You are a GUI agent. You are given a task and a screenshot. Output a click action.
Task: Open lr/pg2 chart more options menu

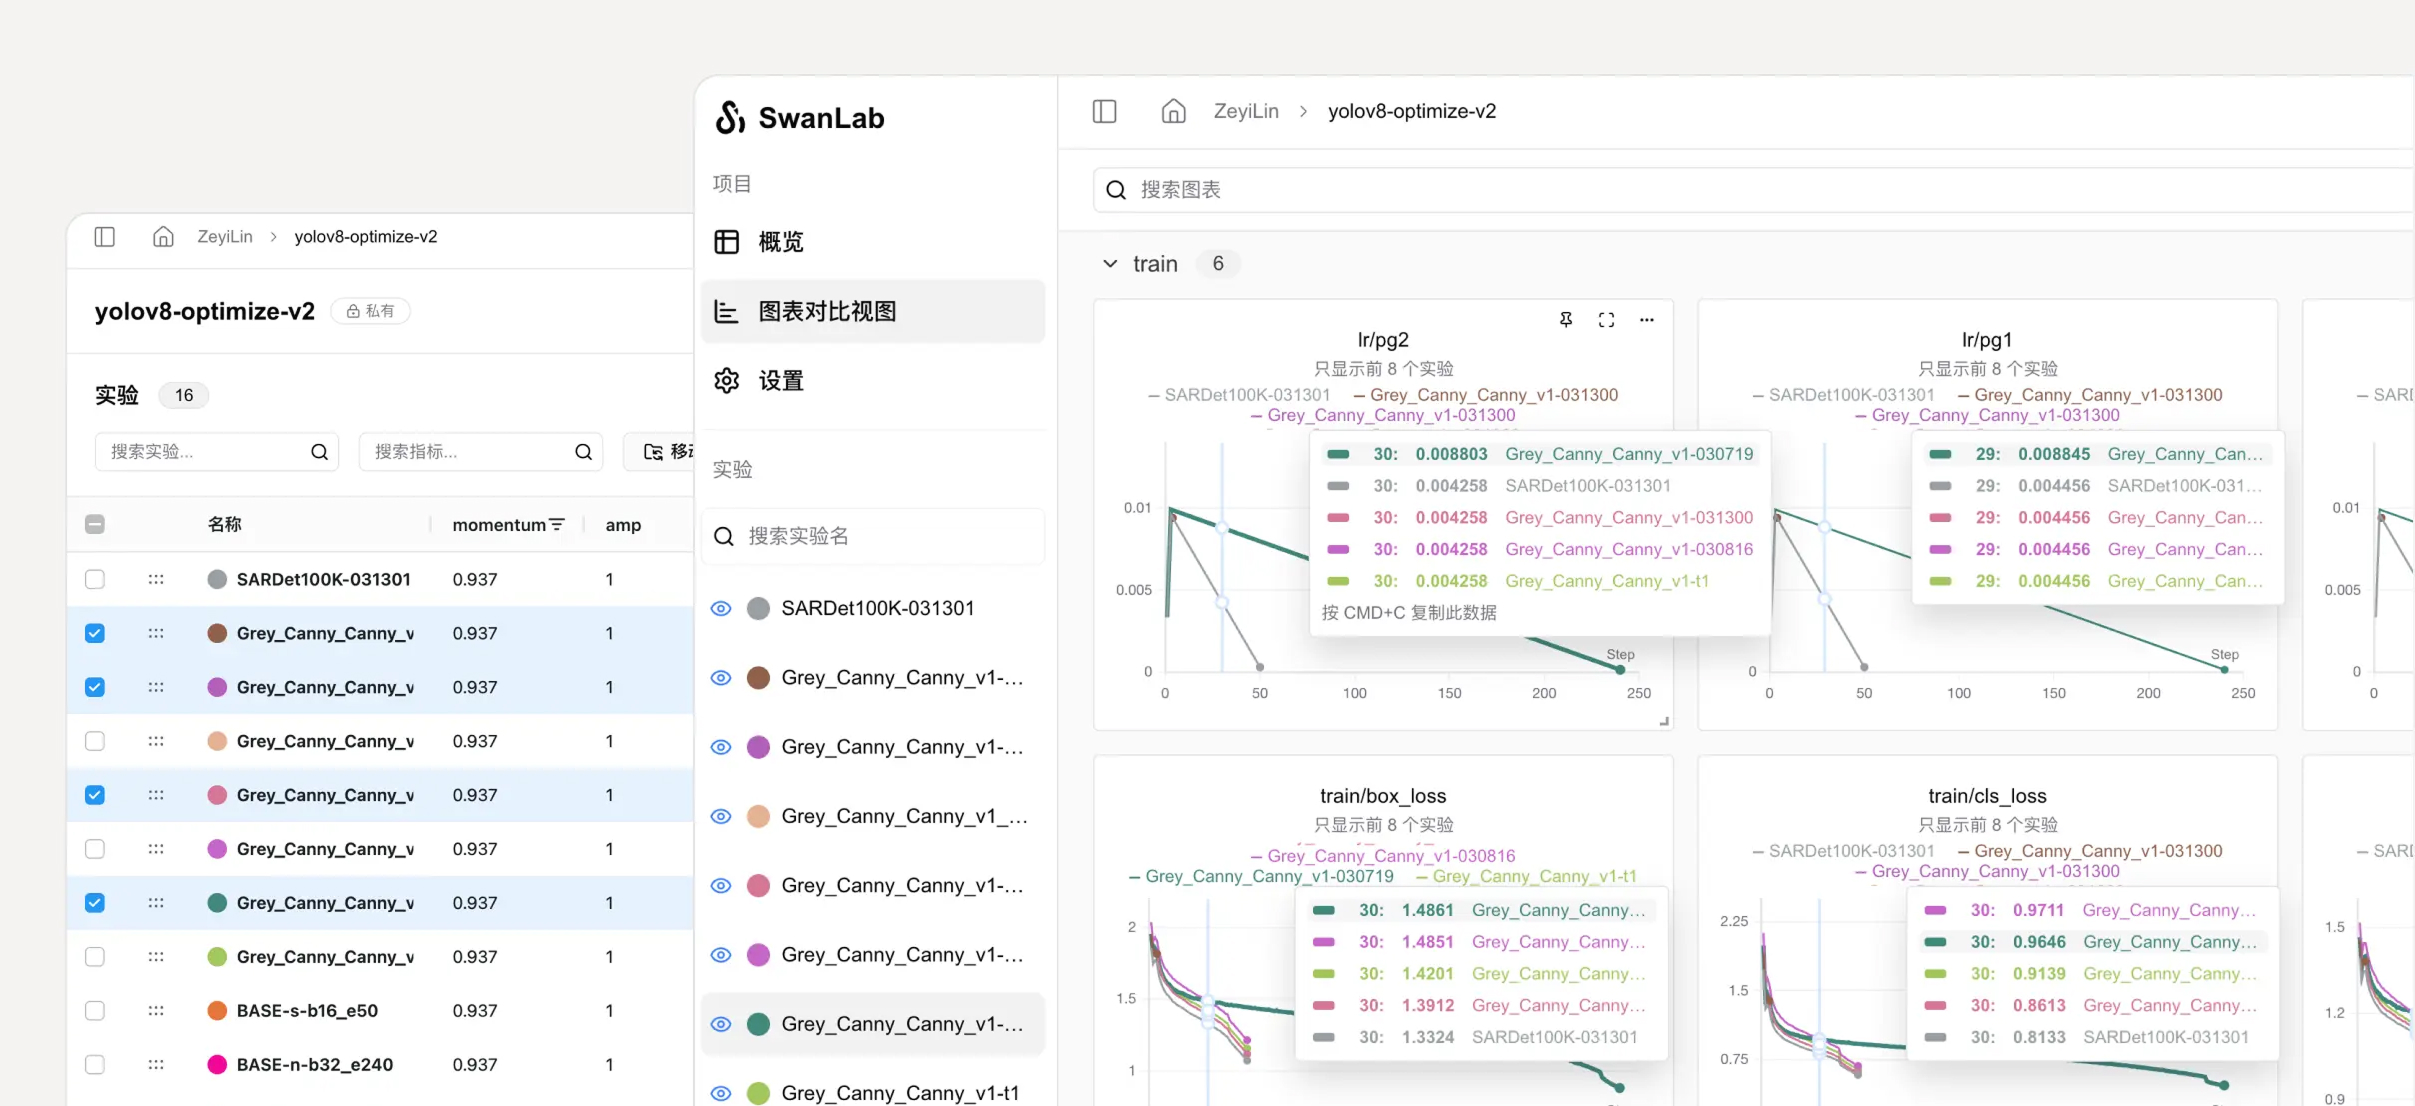1646,320
